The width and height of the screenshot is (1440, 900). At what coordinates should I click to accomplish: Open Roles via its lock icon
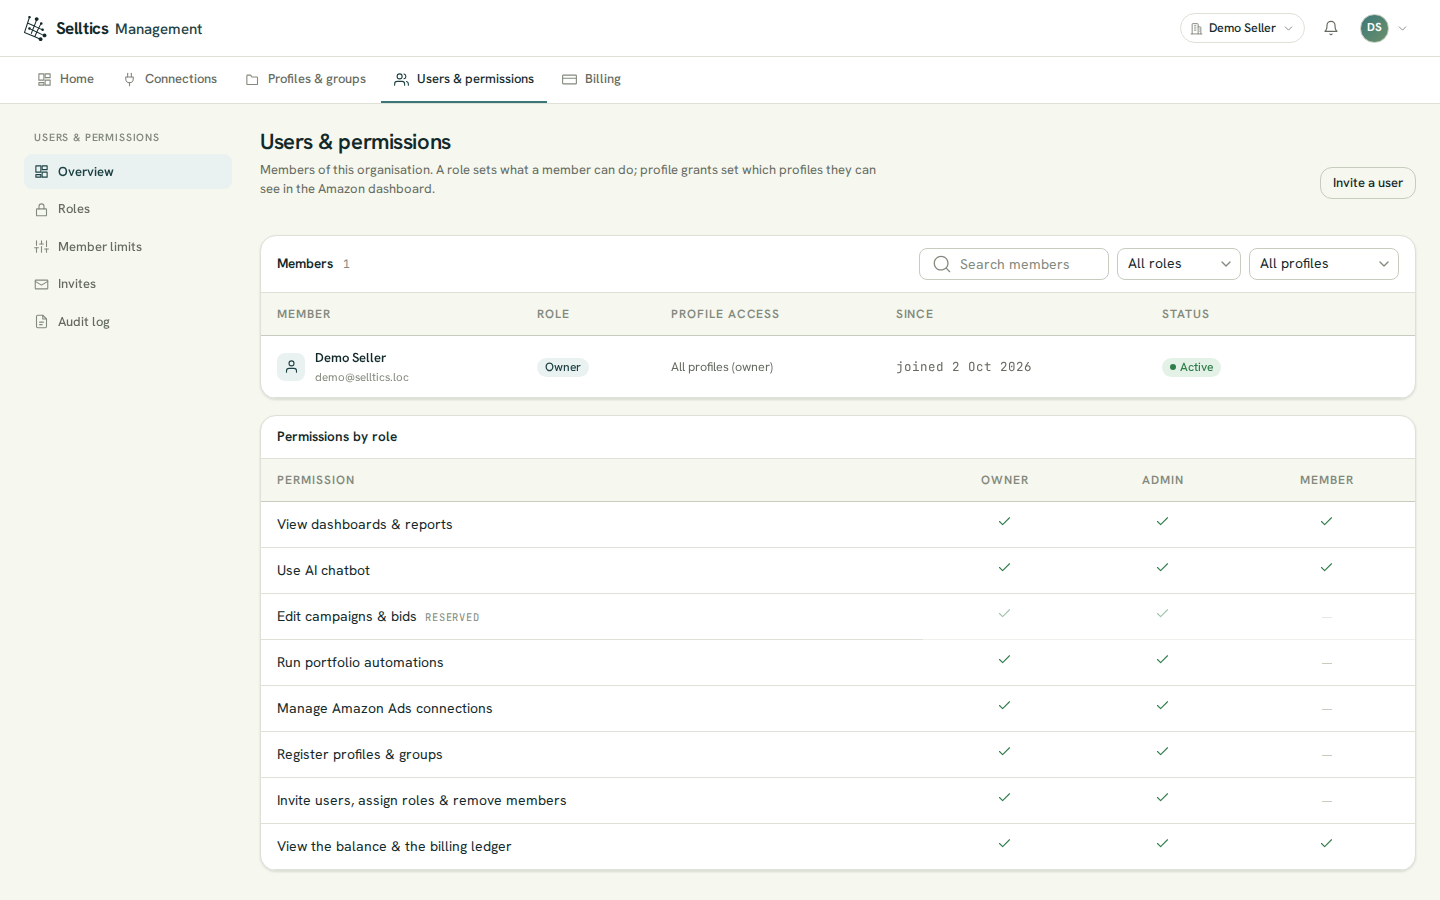tap(42, 209)
